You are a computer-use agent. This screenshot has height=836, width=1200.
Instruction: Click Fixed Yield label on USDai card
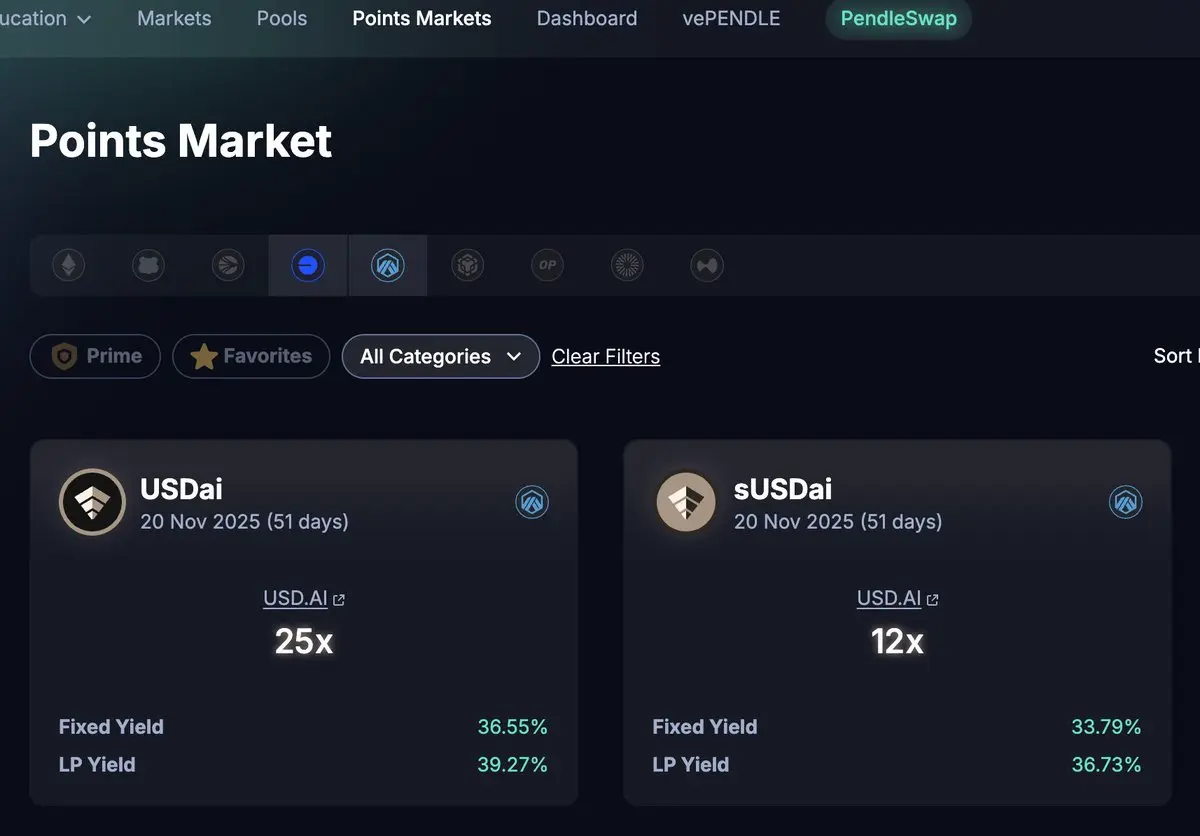[x=111, y=727]
